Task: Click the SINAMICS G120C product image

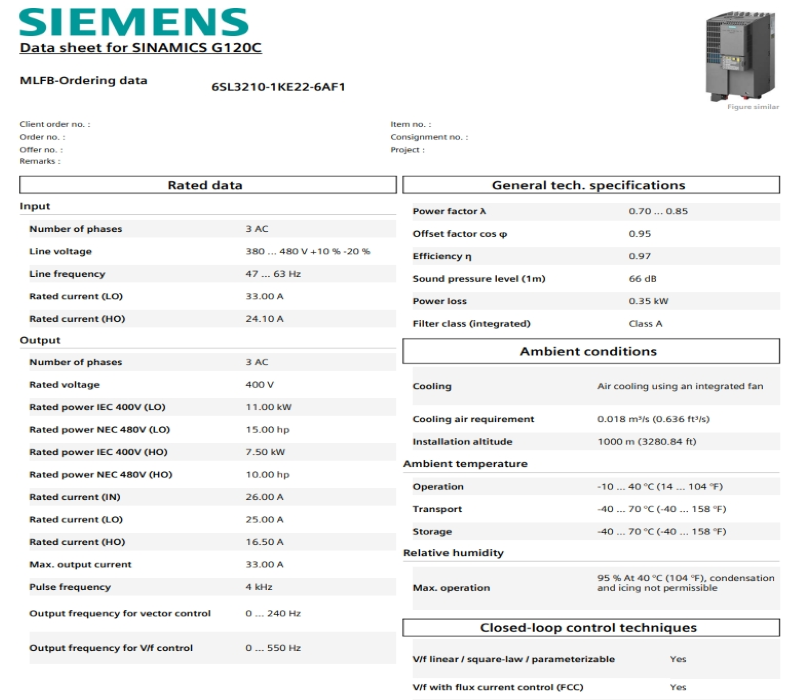Action: point(743,55)
